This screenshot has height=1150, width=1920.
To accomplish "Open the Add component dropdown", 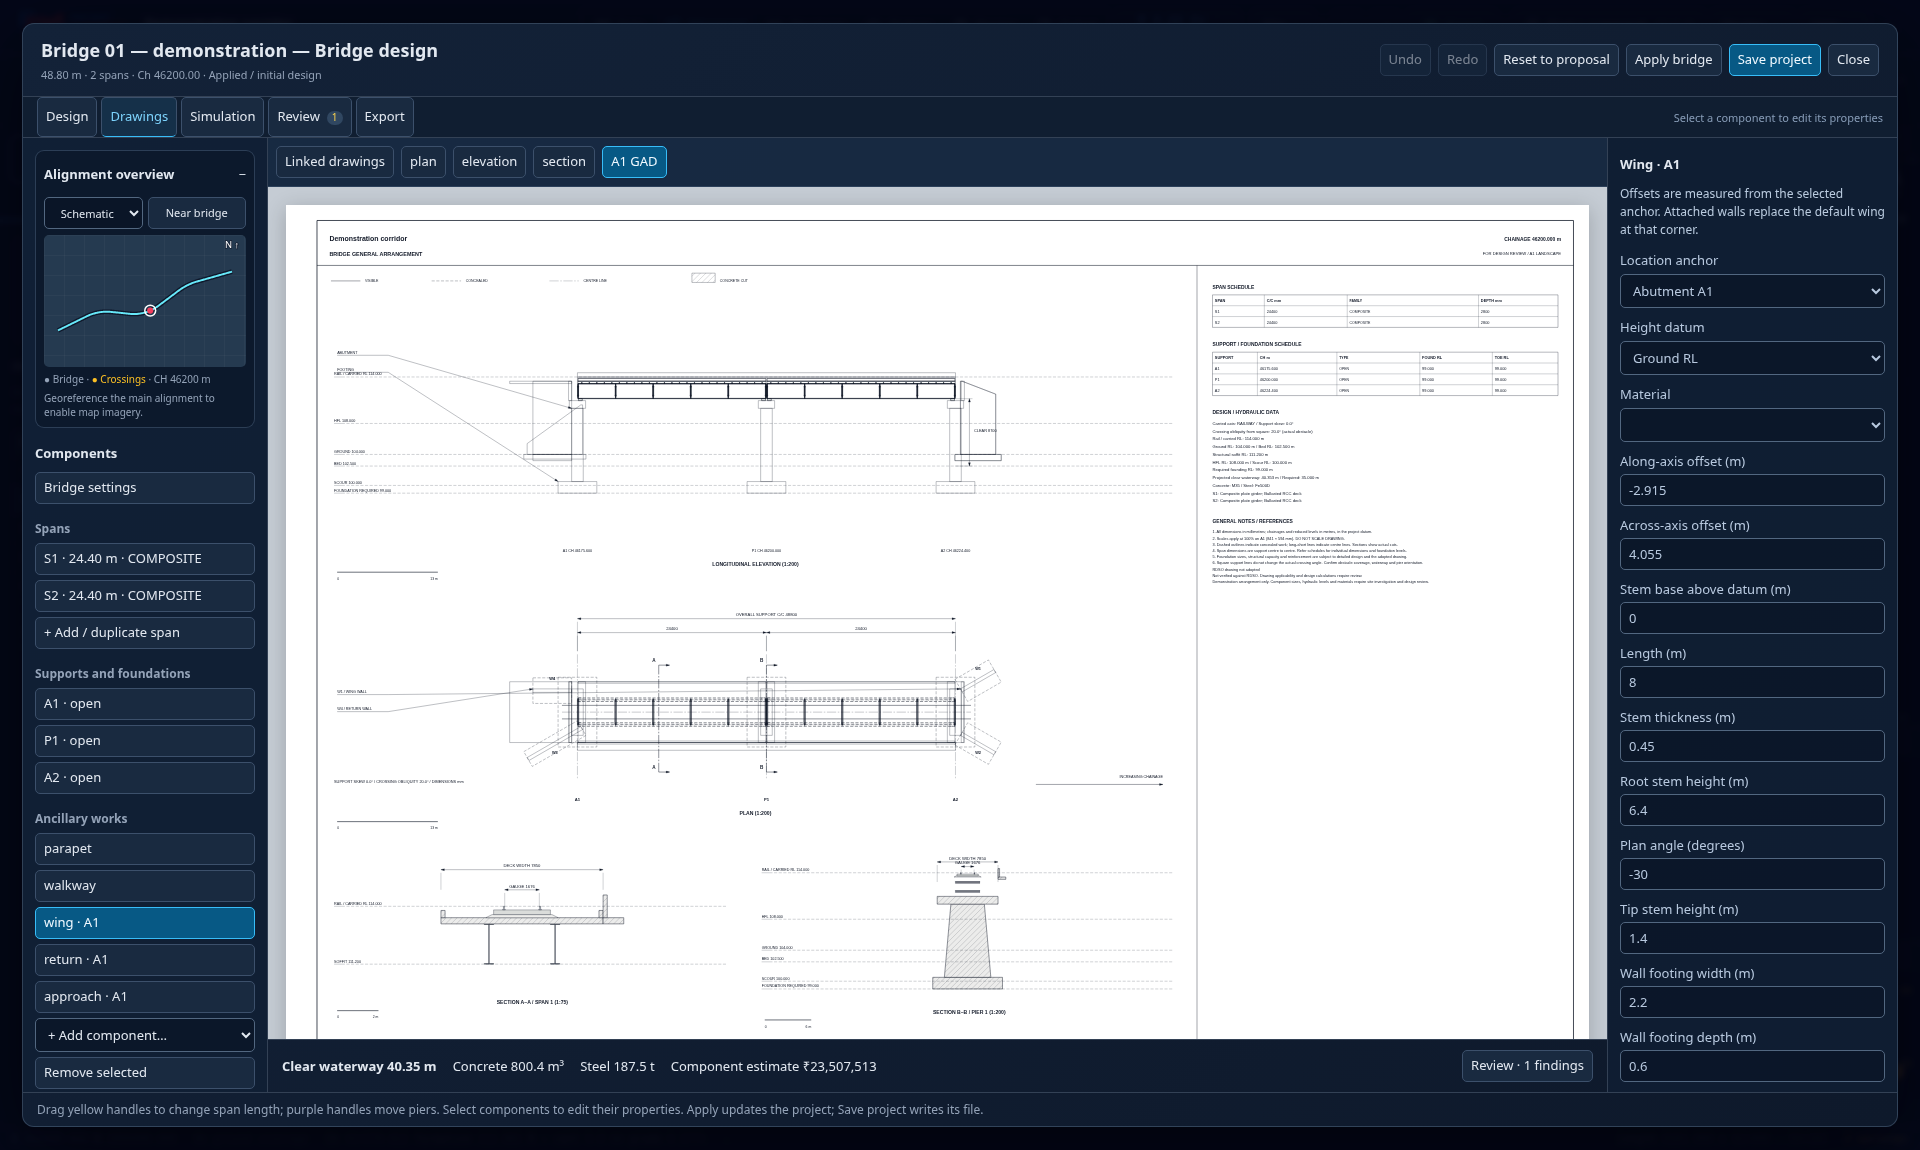I will 145,1036.
